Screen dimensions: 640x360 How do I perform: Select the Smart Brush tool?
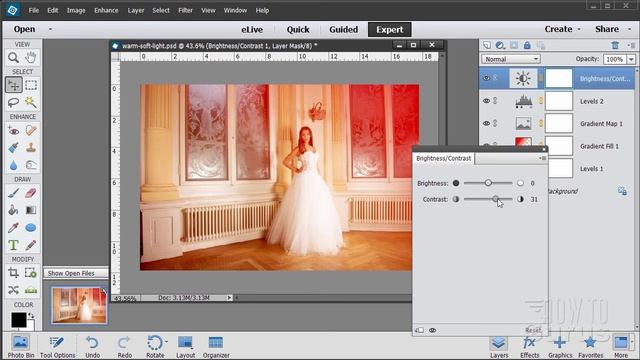[13, 148]
